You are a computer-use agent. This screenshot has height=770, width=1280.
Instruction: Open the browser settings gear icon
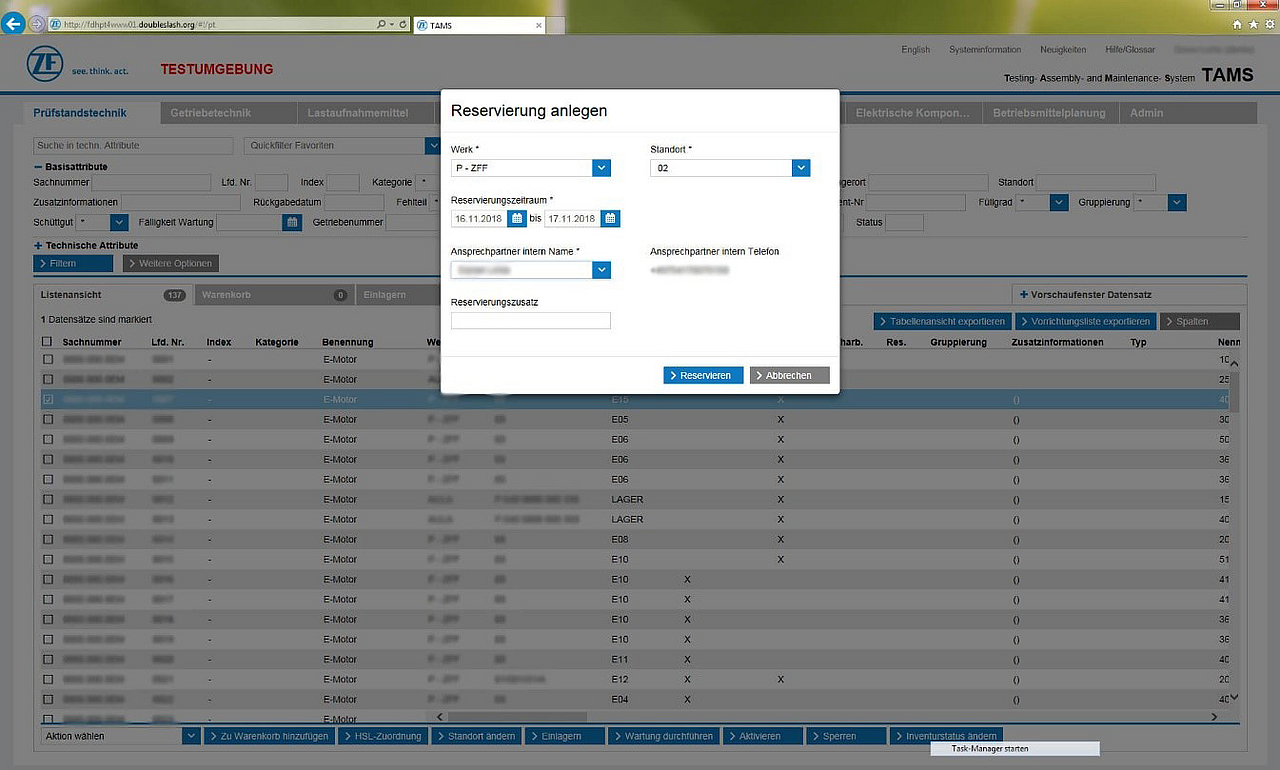pyautogui.click(x=1269, y=24)
